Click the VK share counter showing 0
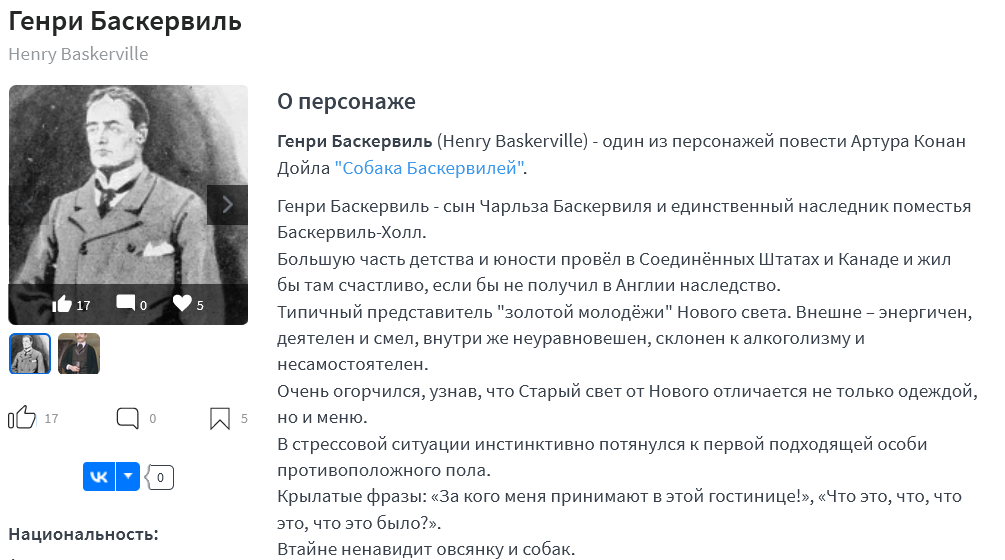Screen dimensions: 1005x560 (x=160, y=477)
